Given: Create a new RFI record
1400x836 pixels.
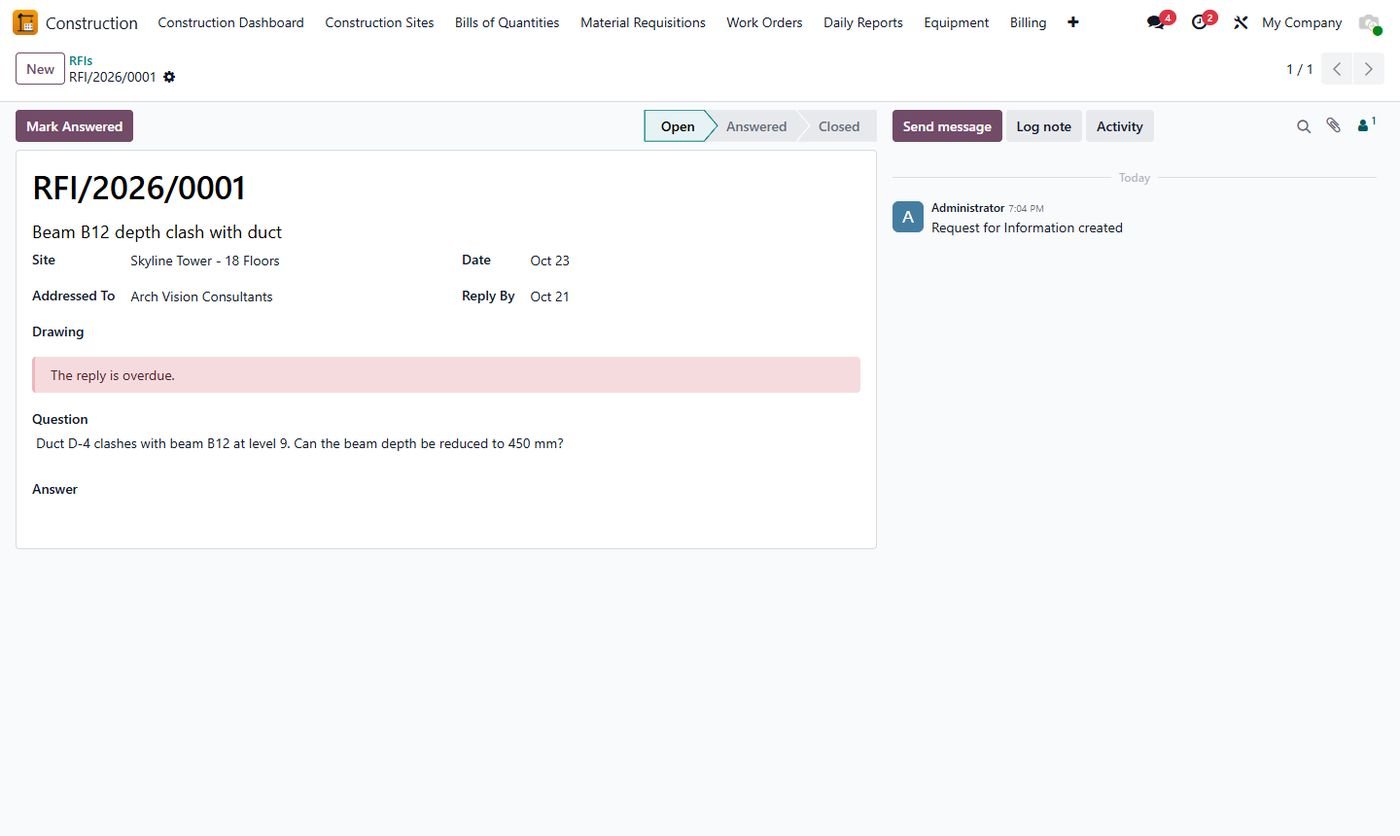Looking at the screenshot, I should pyautogui.click(x=40, y=69).
